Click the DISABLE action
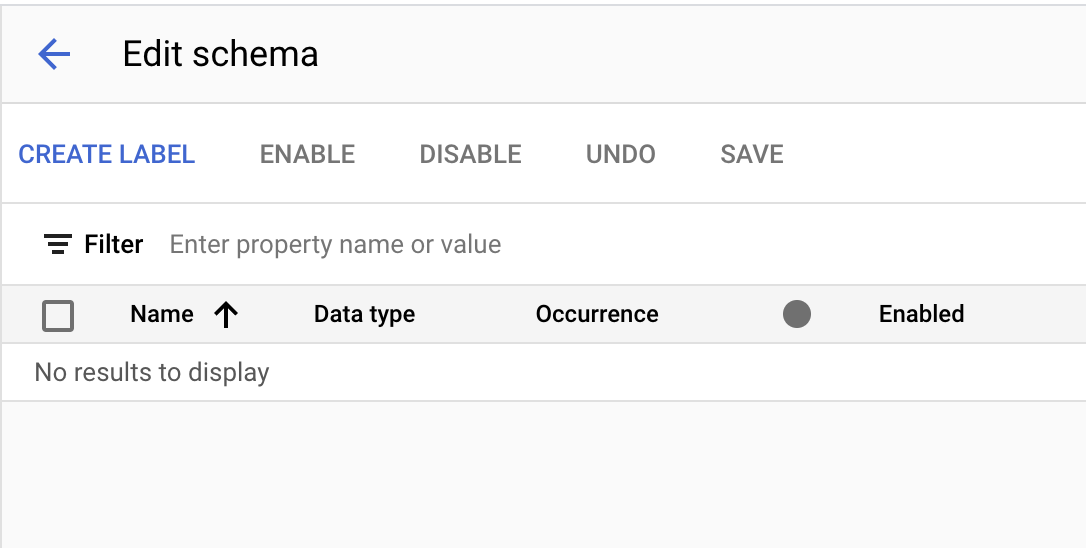 (470, 154)
